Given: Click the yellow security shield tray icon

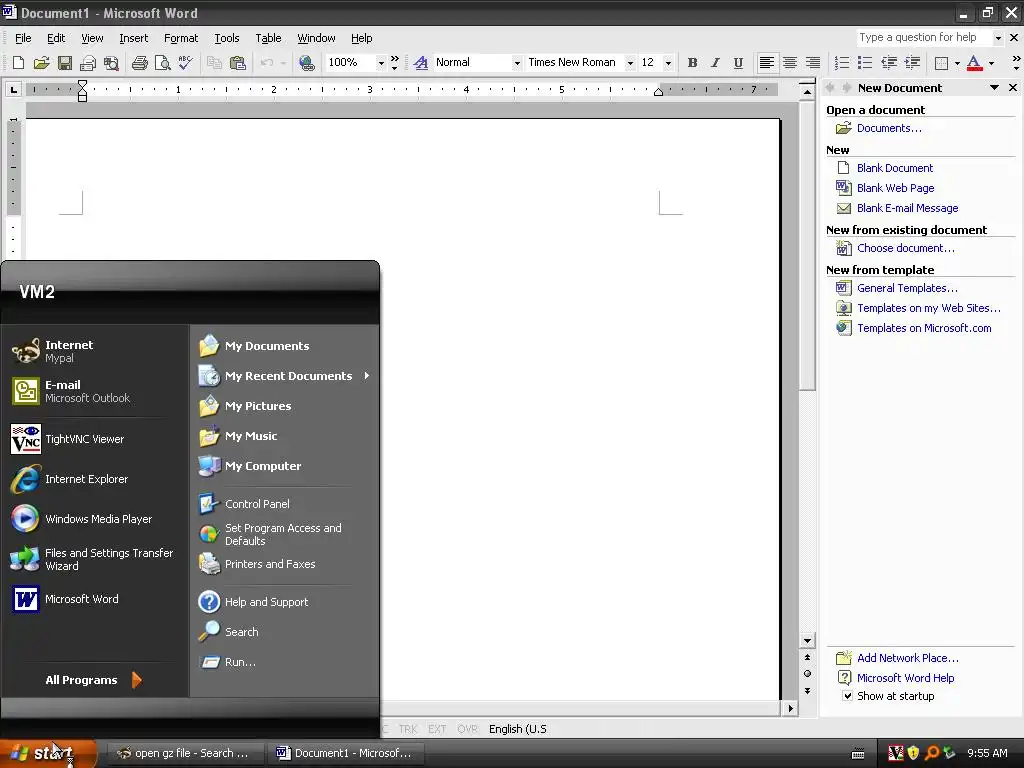Looking at the screenshot, I should (x=914, y=753).
